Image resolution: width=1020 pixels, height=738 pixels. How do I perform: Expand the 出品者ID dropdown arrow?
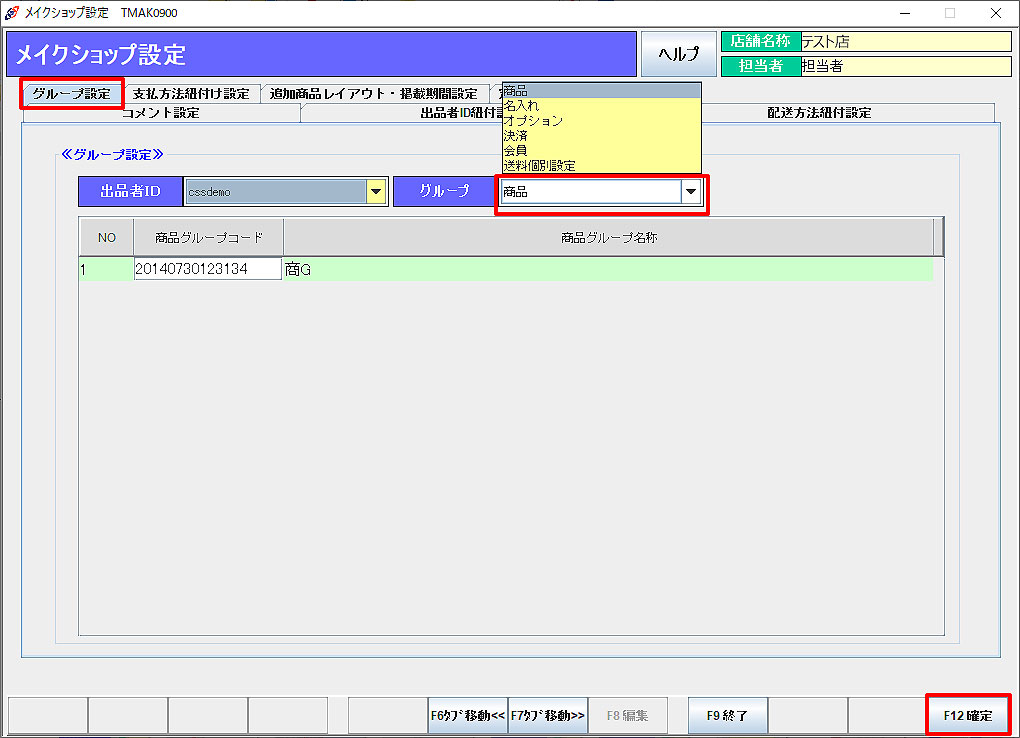pos(376,192)
